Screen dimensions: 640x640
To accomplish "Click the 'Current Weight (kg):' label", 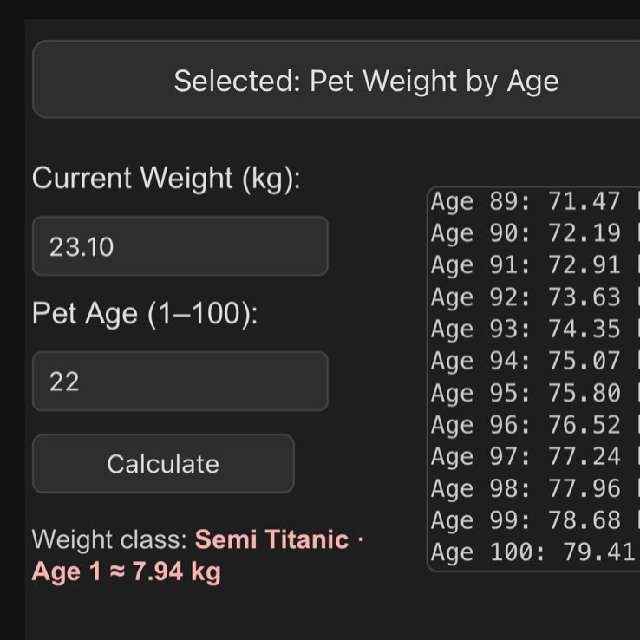I will pyautogui.click(x=166, y=179).
